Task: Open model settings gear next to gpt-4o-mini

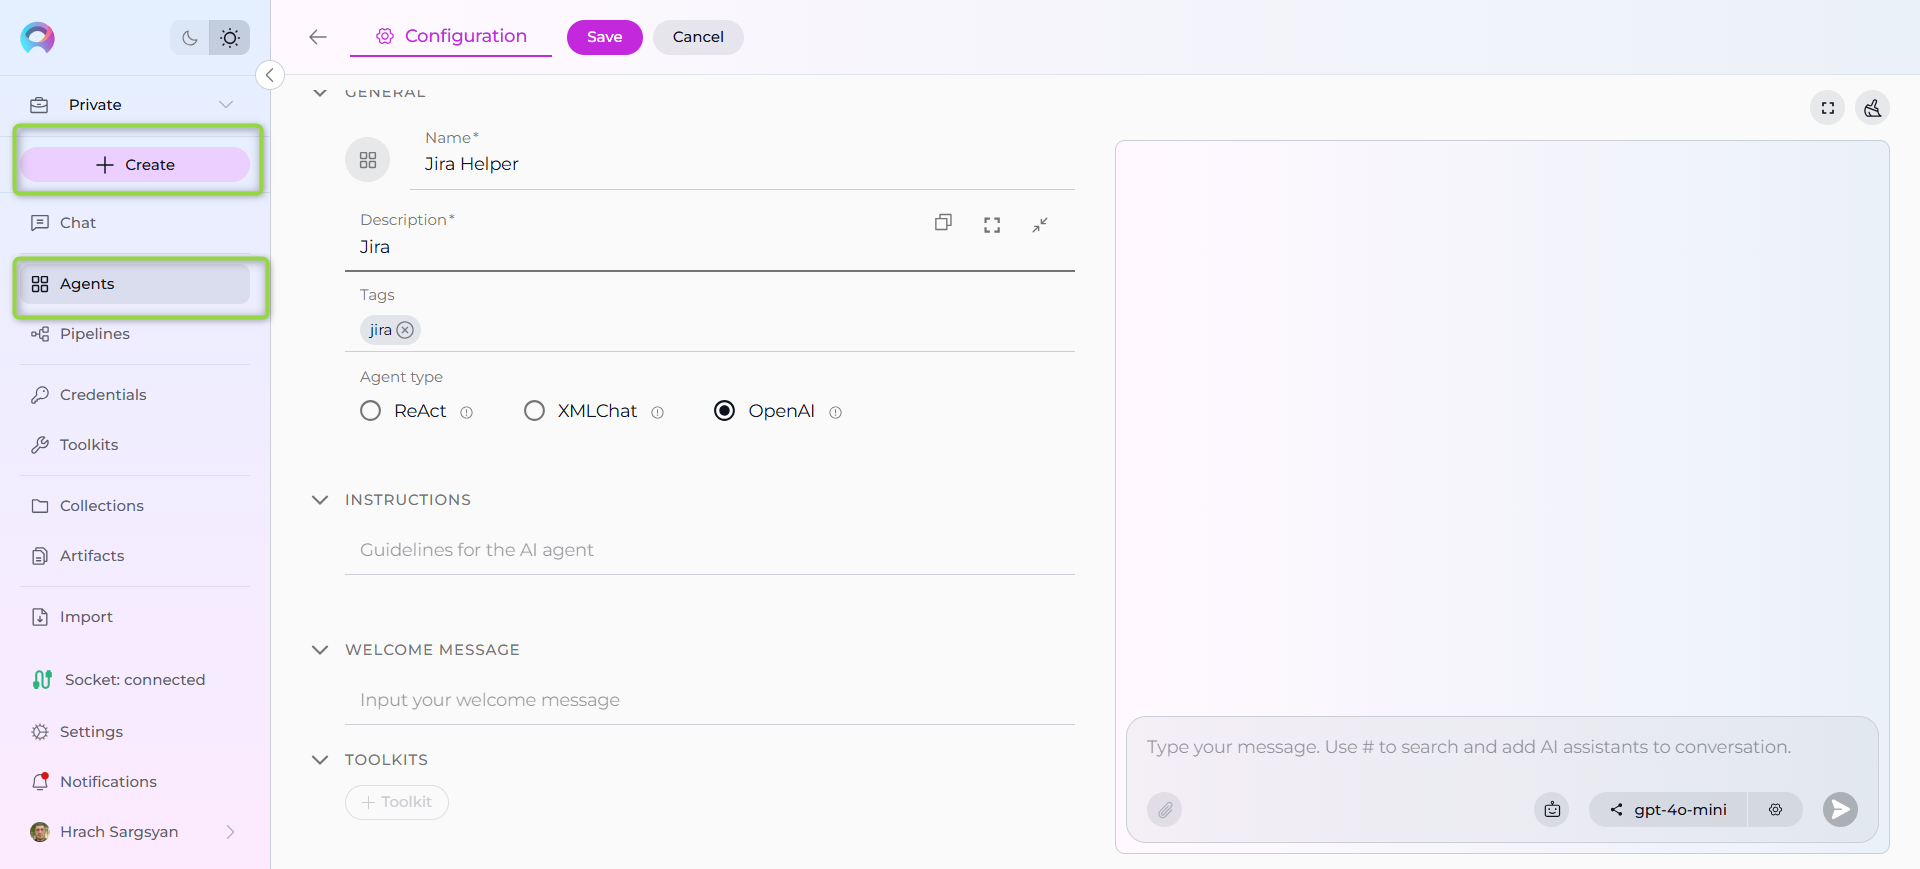Action: pos(1775,809)
